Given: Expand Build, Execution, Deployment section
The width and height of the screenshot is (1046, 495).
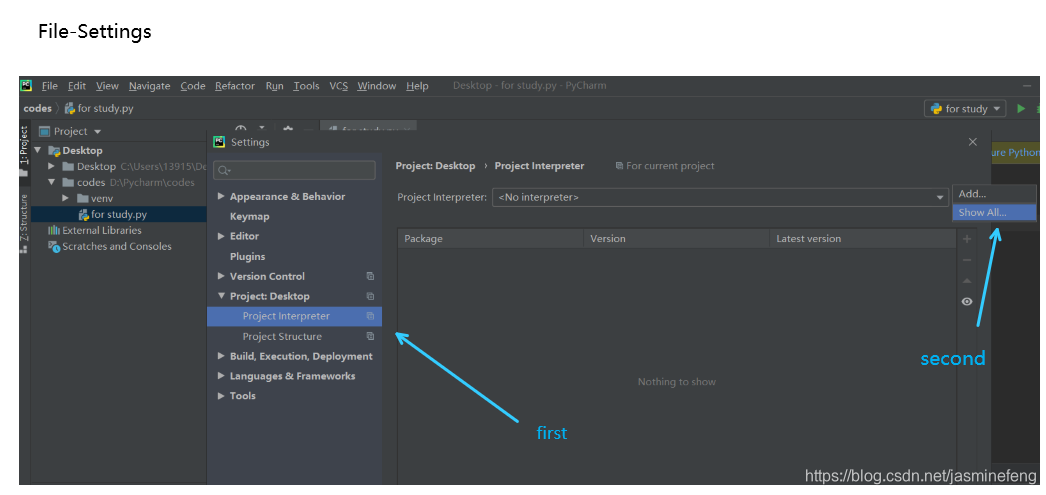Looking at the screenshot, I should (x=221, y=356).
